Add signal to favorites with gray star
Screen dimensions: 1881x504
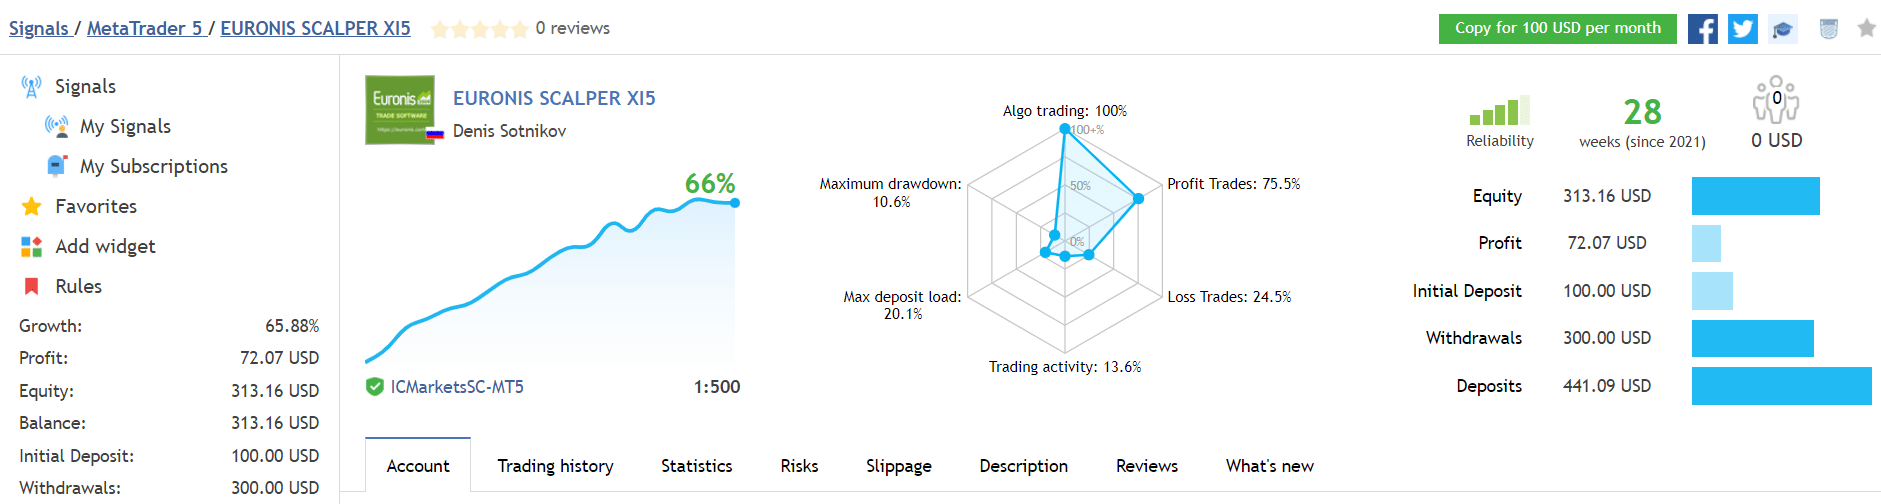1866,29
